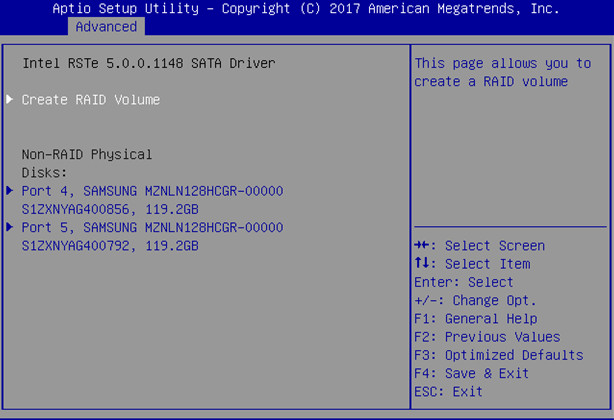Click the Aptio Setup Utility title text

tap(306, 9)
